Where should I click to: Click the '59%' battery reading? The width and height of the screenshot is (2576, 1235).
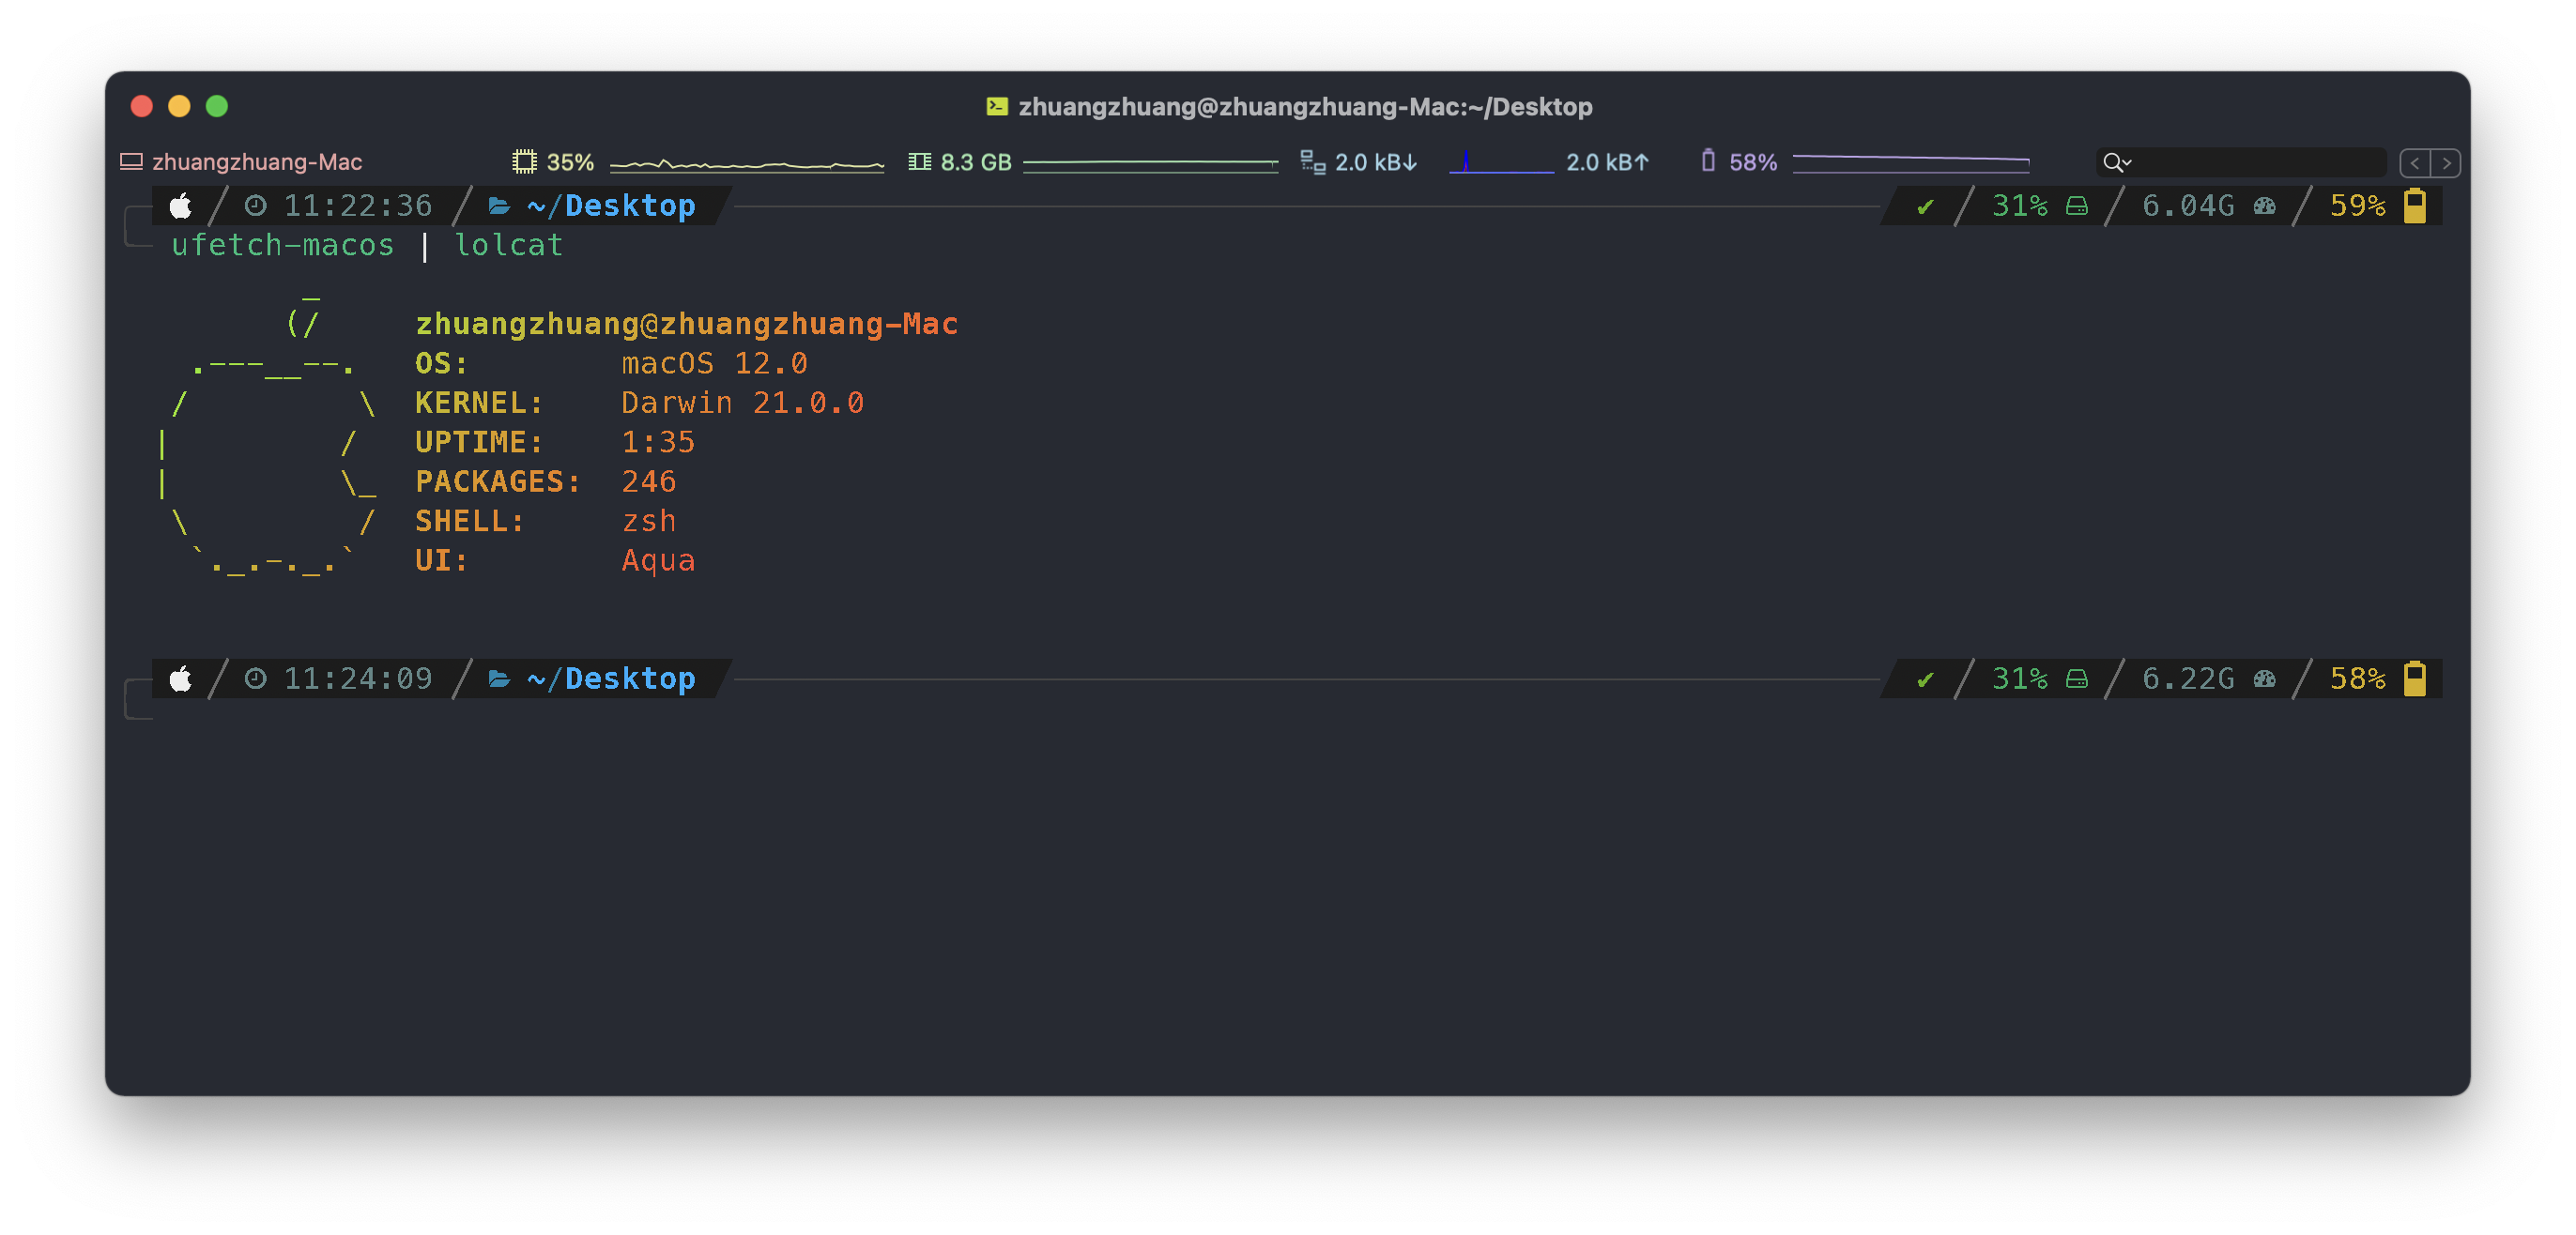(x=2358, y=206)
